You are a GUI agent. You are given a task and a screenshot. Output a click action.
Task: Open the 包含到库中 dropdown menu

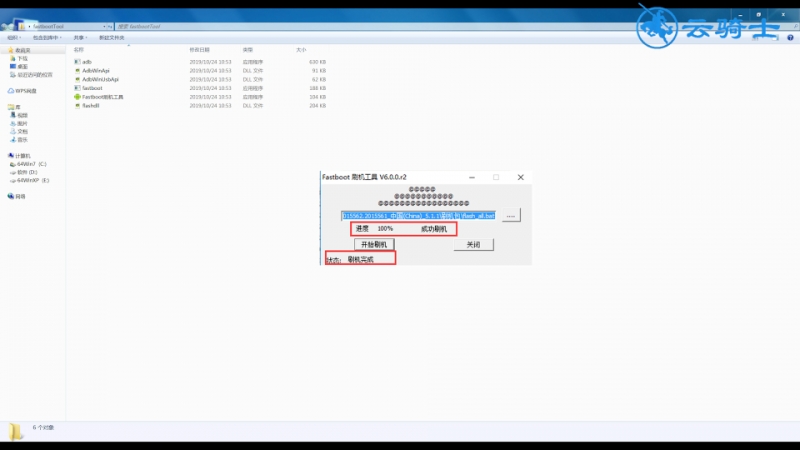point(47,38)
